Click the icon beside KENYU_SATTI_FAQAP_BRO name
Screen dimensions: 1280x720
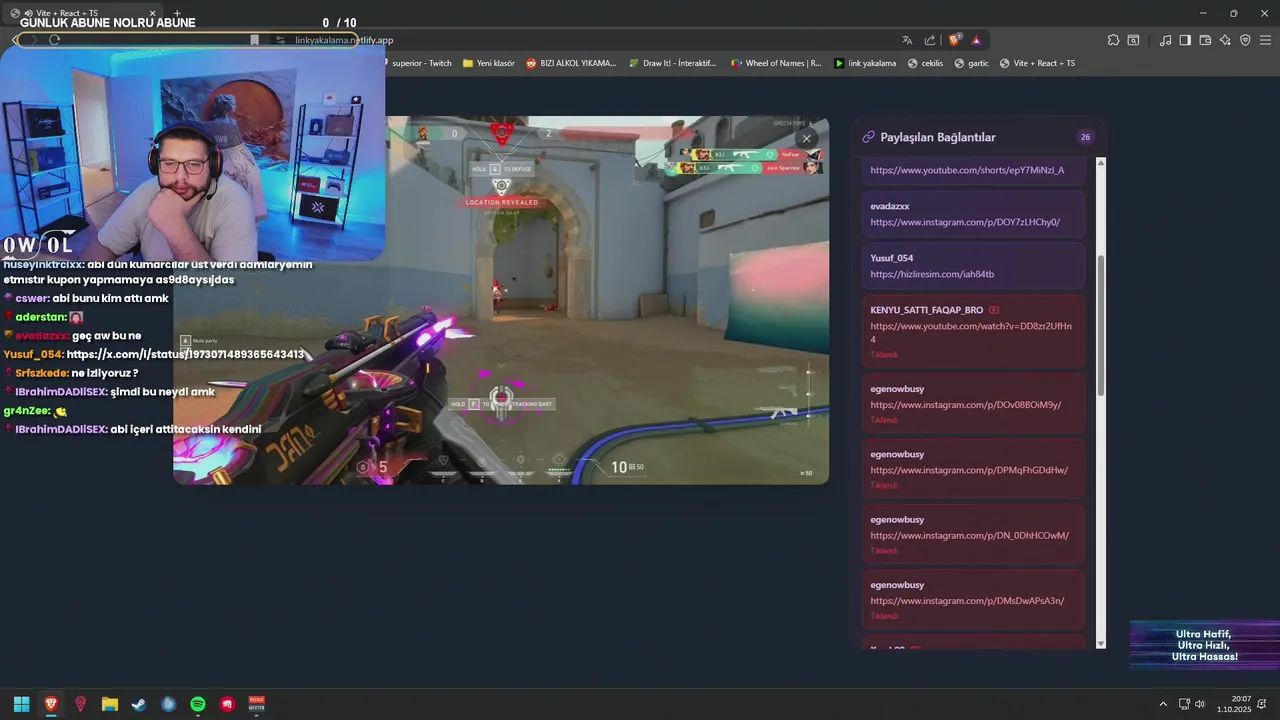pyautogui.click(x=994, y=310)
